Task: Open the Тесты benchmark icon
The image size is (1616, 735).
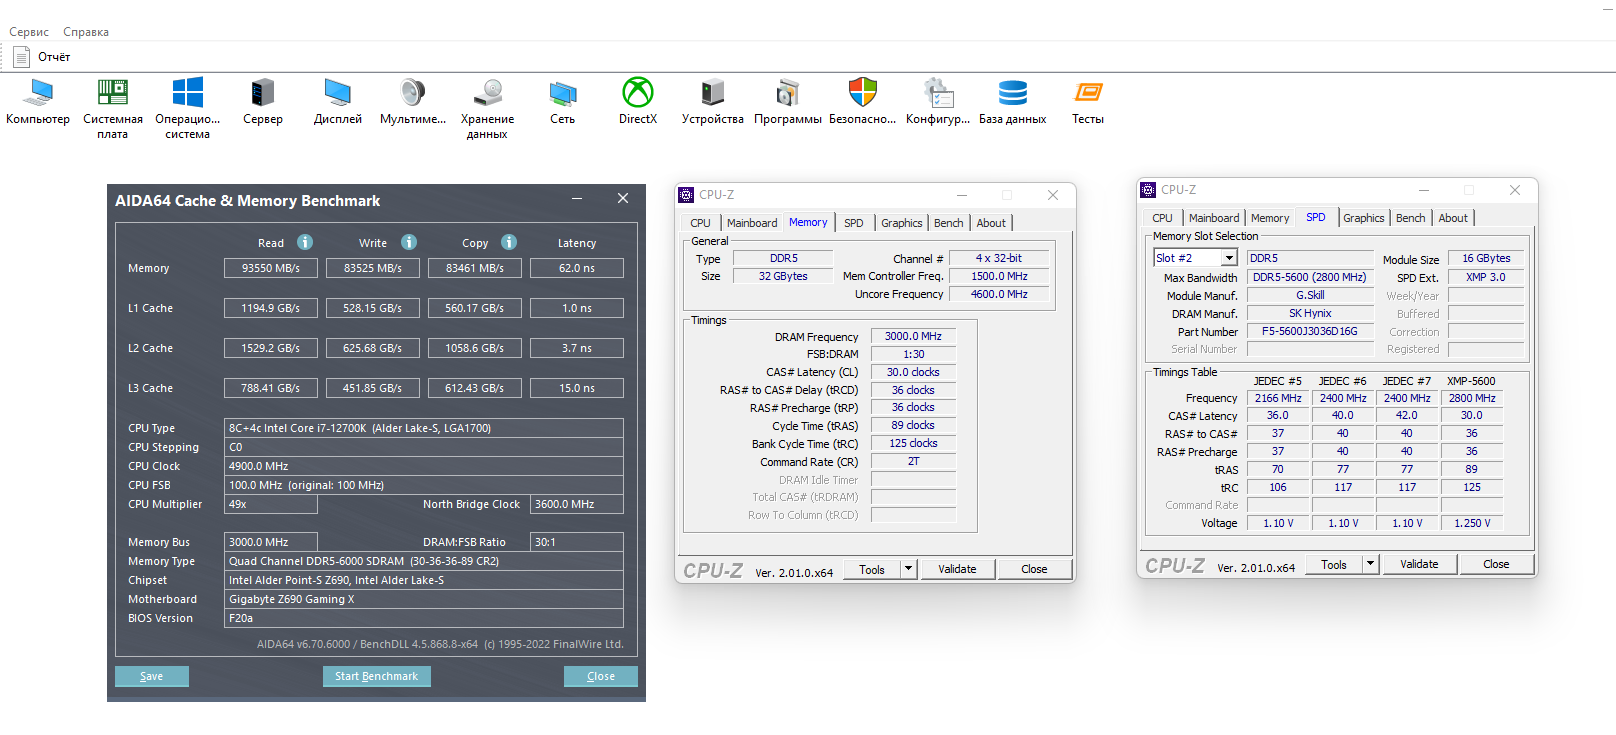Action: [1087, 93]
